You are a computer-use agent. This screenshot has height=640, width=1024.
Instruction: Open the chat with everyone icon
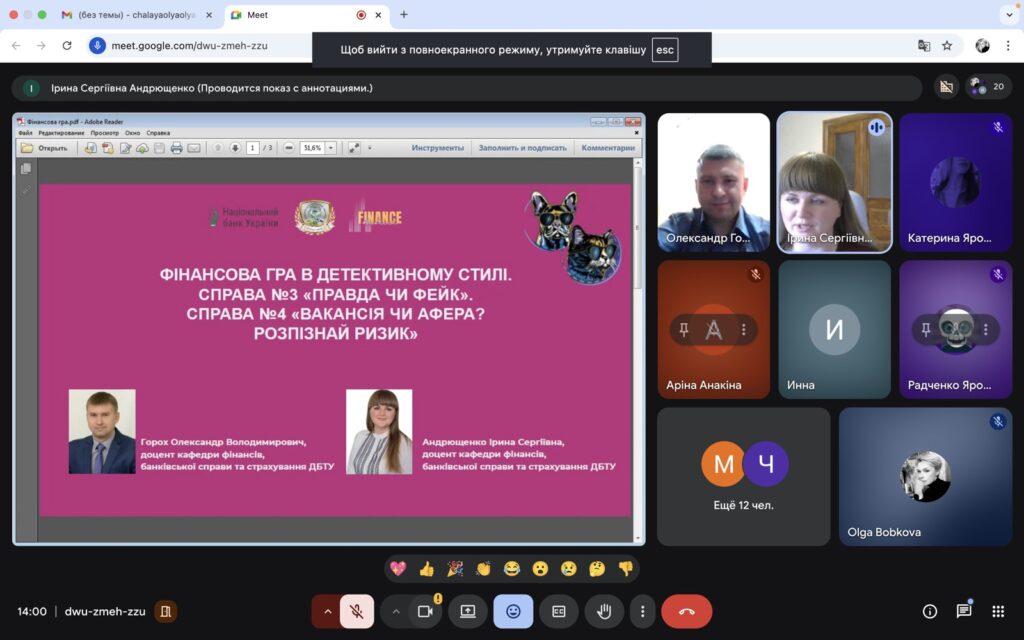[964, 611]
